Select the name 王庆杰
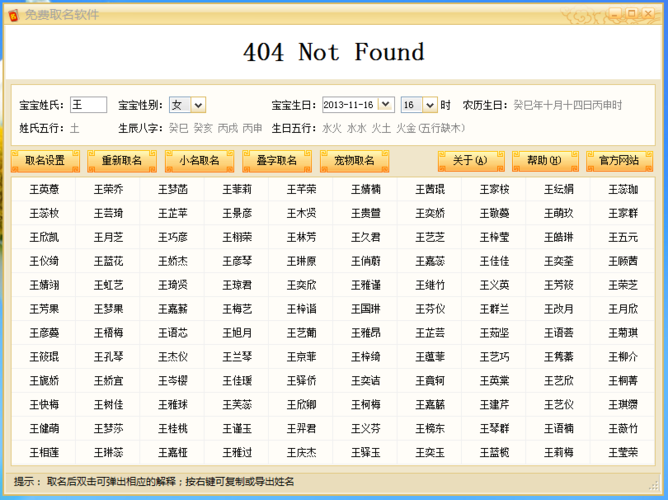 click(301, 452)
